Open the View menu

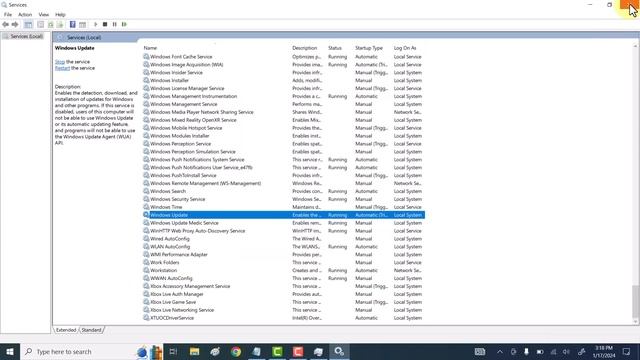point(44,14)
